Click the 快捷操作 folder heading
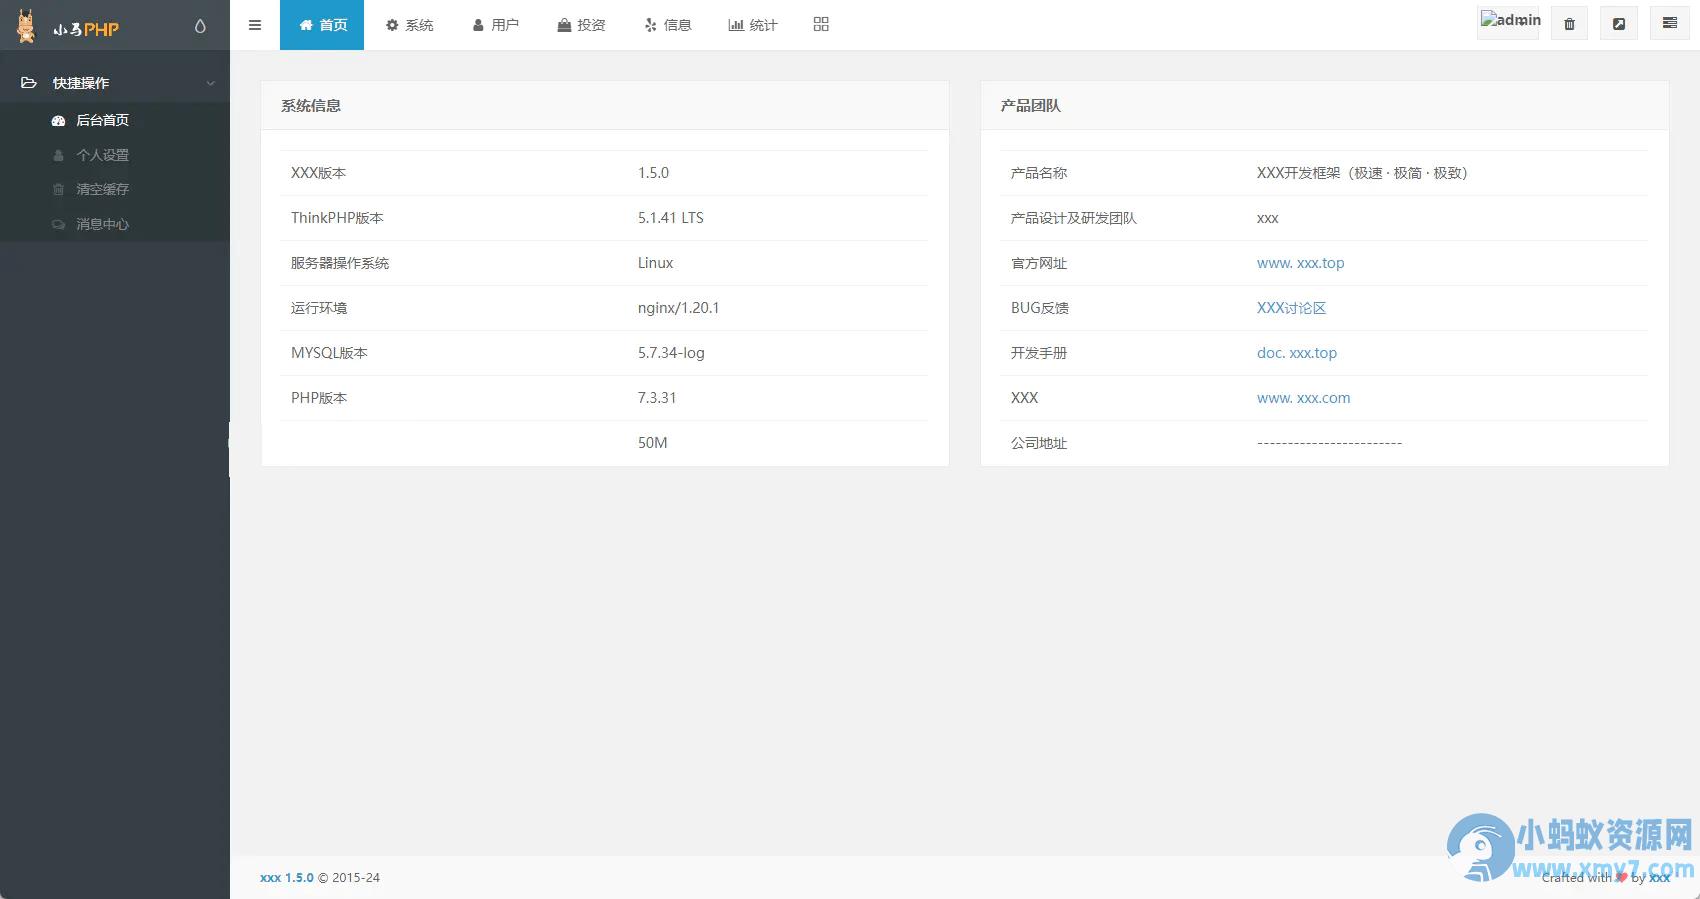The image size is (1700, 899). [x=81, y=83]
